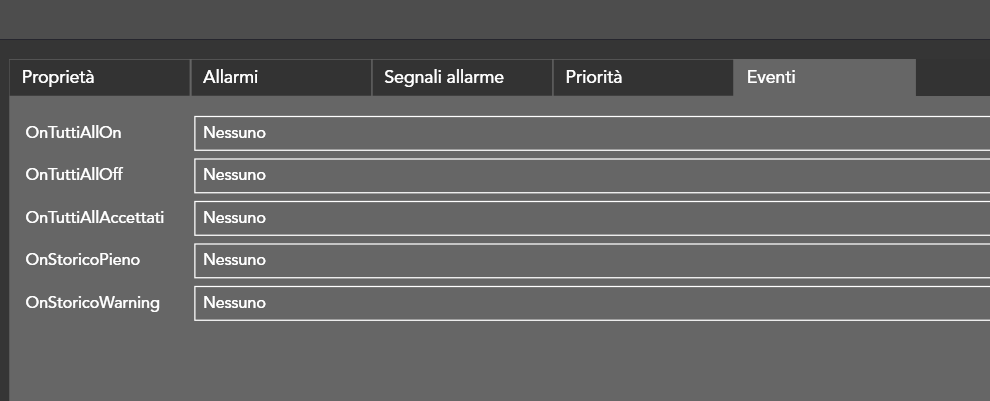Select the OnTuttiAllAccettati label

click(x=95, y=217)
